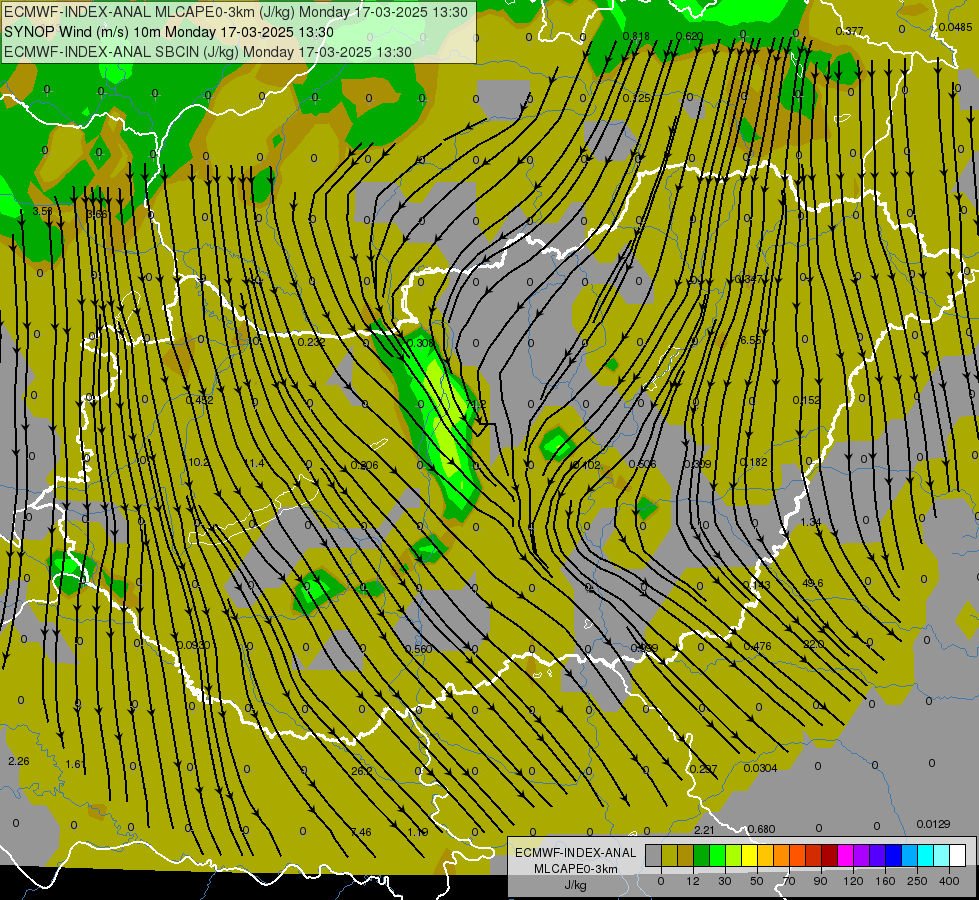This screenshot has width=979, height=900.
Task: Click the map value 0.506
Action: 642,463
